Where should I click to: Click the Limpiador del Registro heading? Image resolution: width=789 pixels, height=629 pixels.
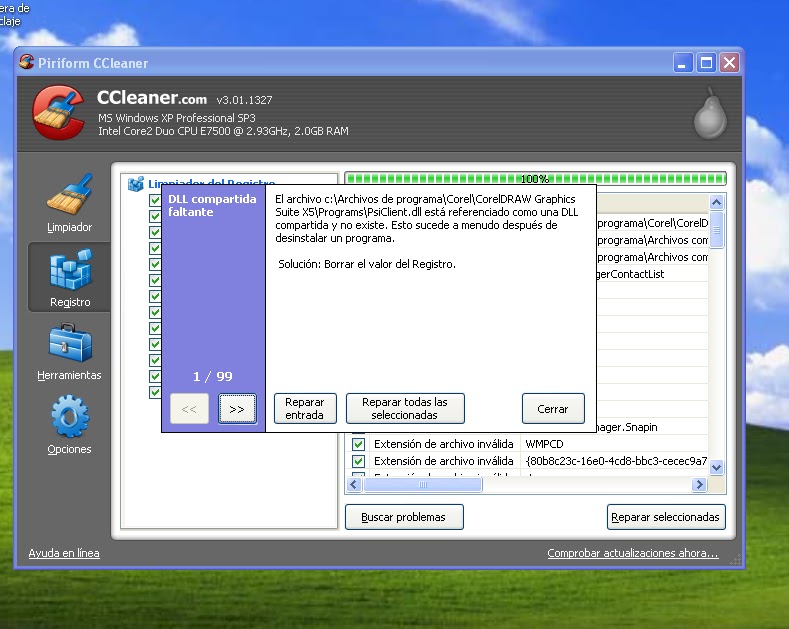click(211, 183)
